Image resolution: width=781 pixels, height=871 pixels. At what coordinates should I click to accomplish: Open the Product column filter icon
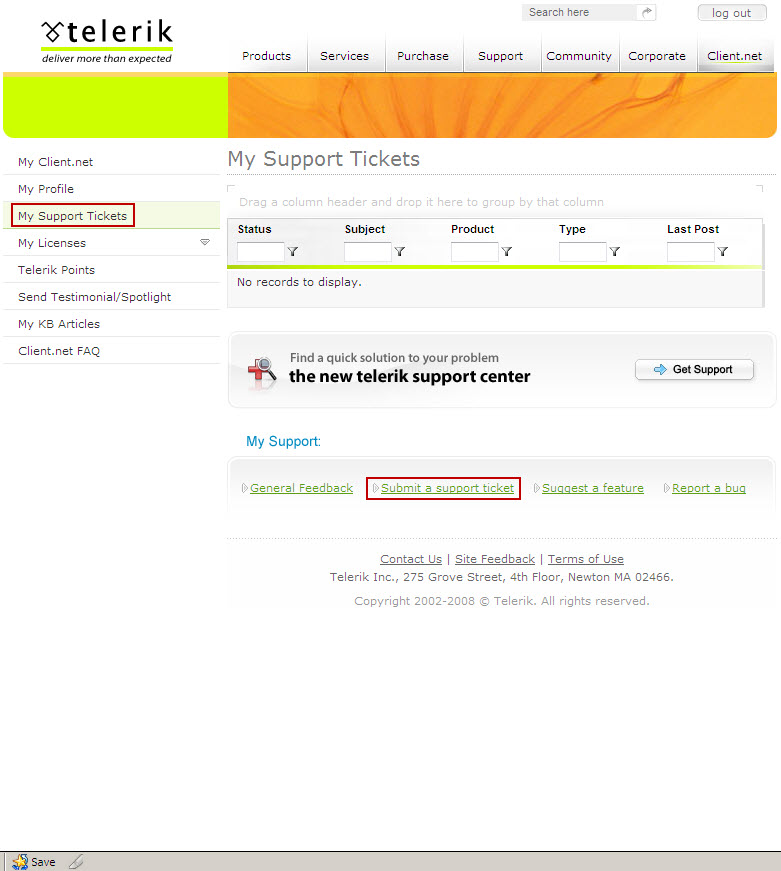coord(507,252)
